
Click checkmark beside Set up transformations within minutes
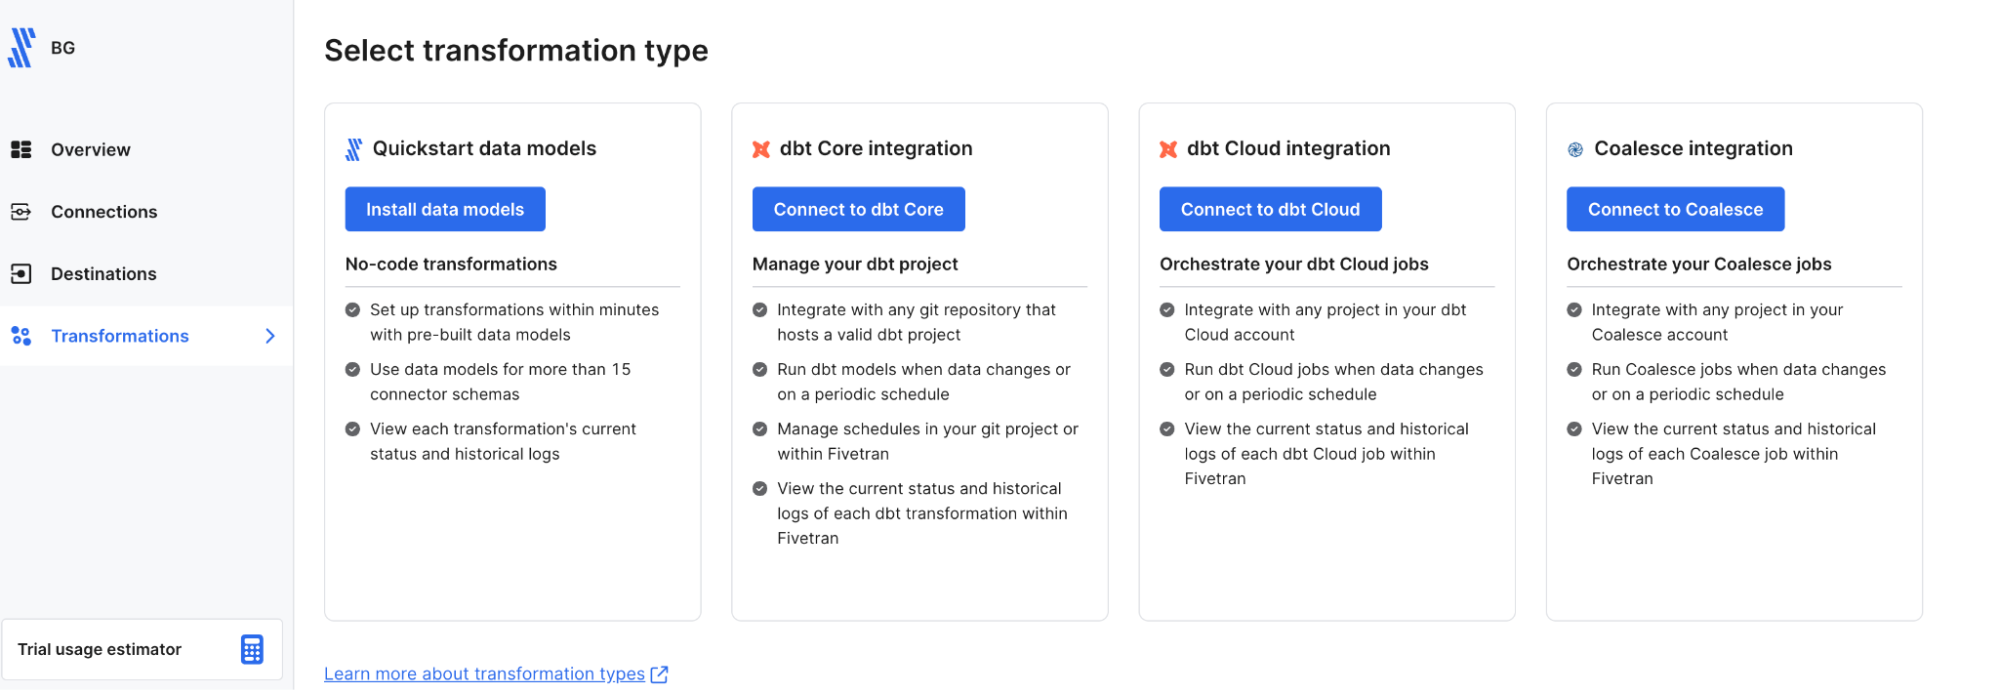point(353,310)
